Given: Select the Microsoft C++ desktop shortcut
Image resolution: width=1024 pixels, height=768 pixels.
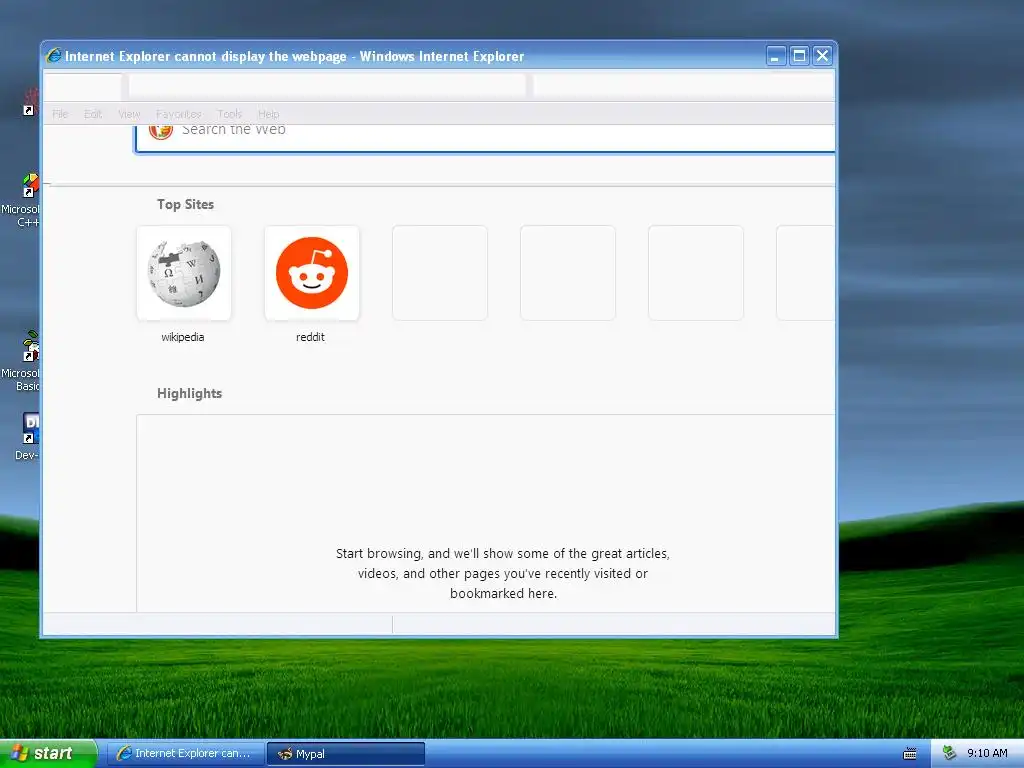Looking at the screenshot, I should [20, 200].
